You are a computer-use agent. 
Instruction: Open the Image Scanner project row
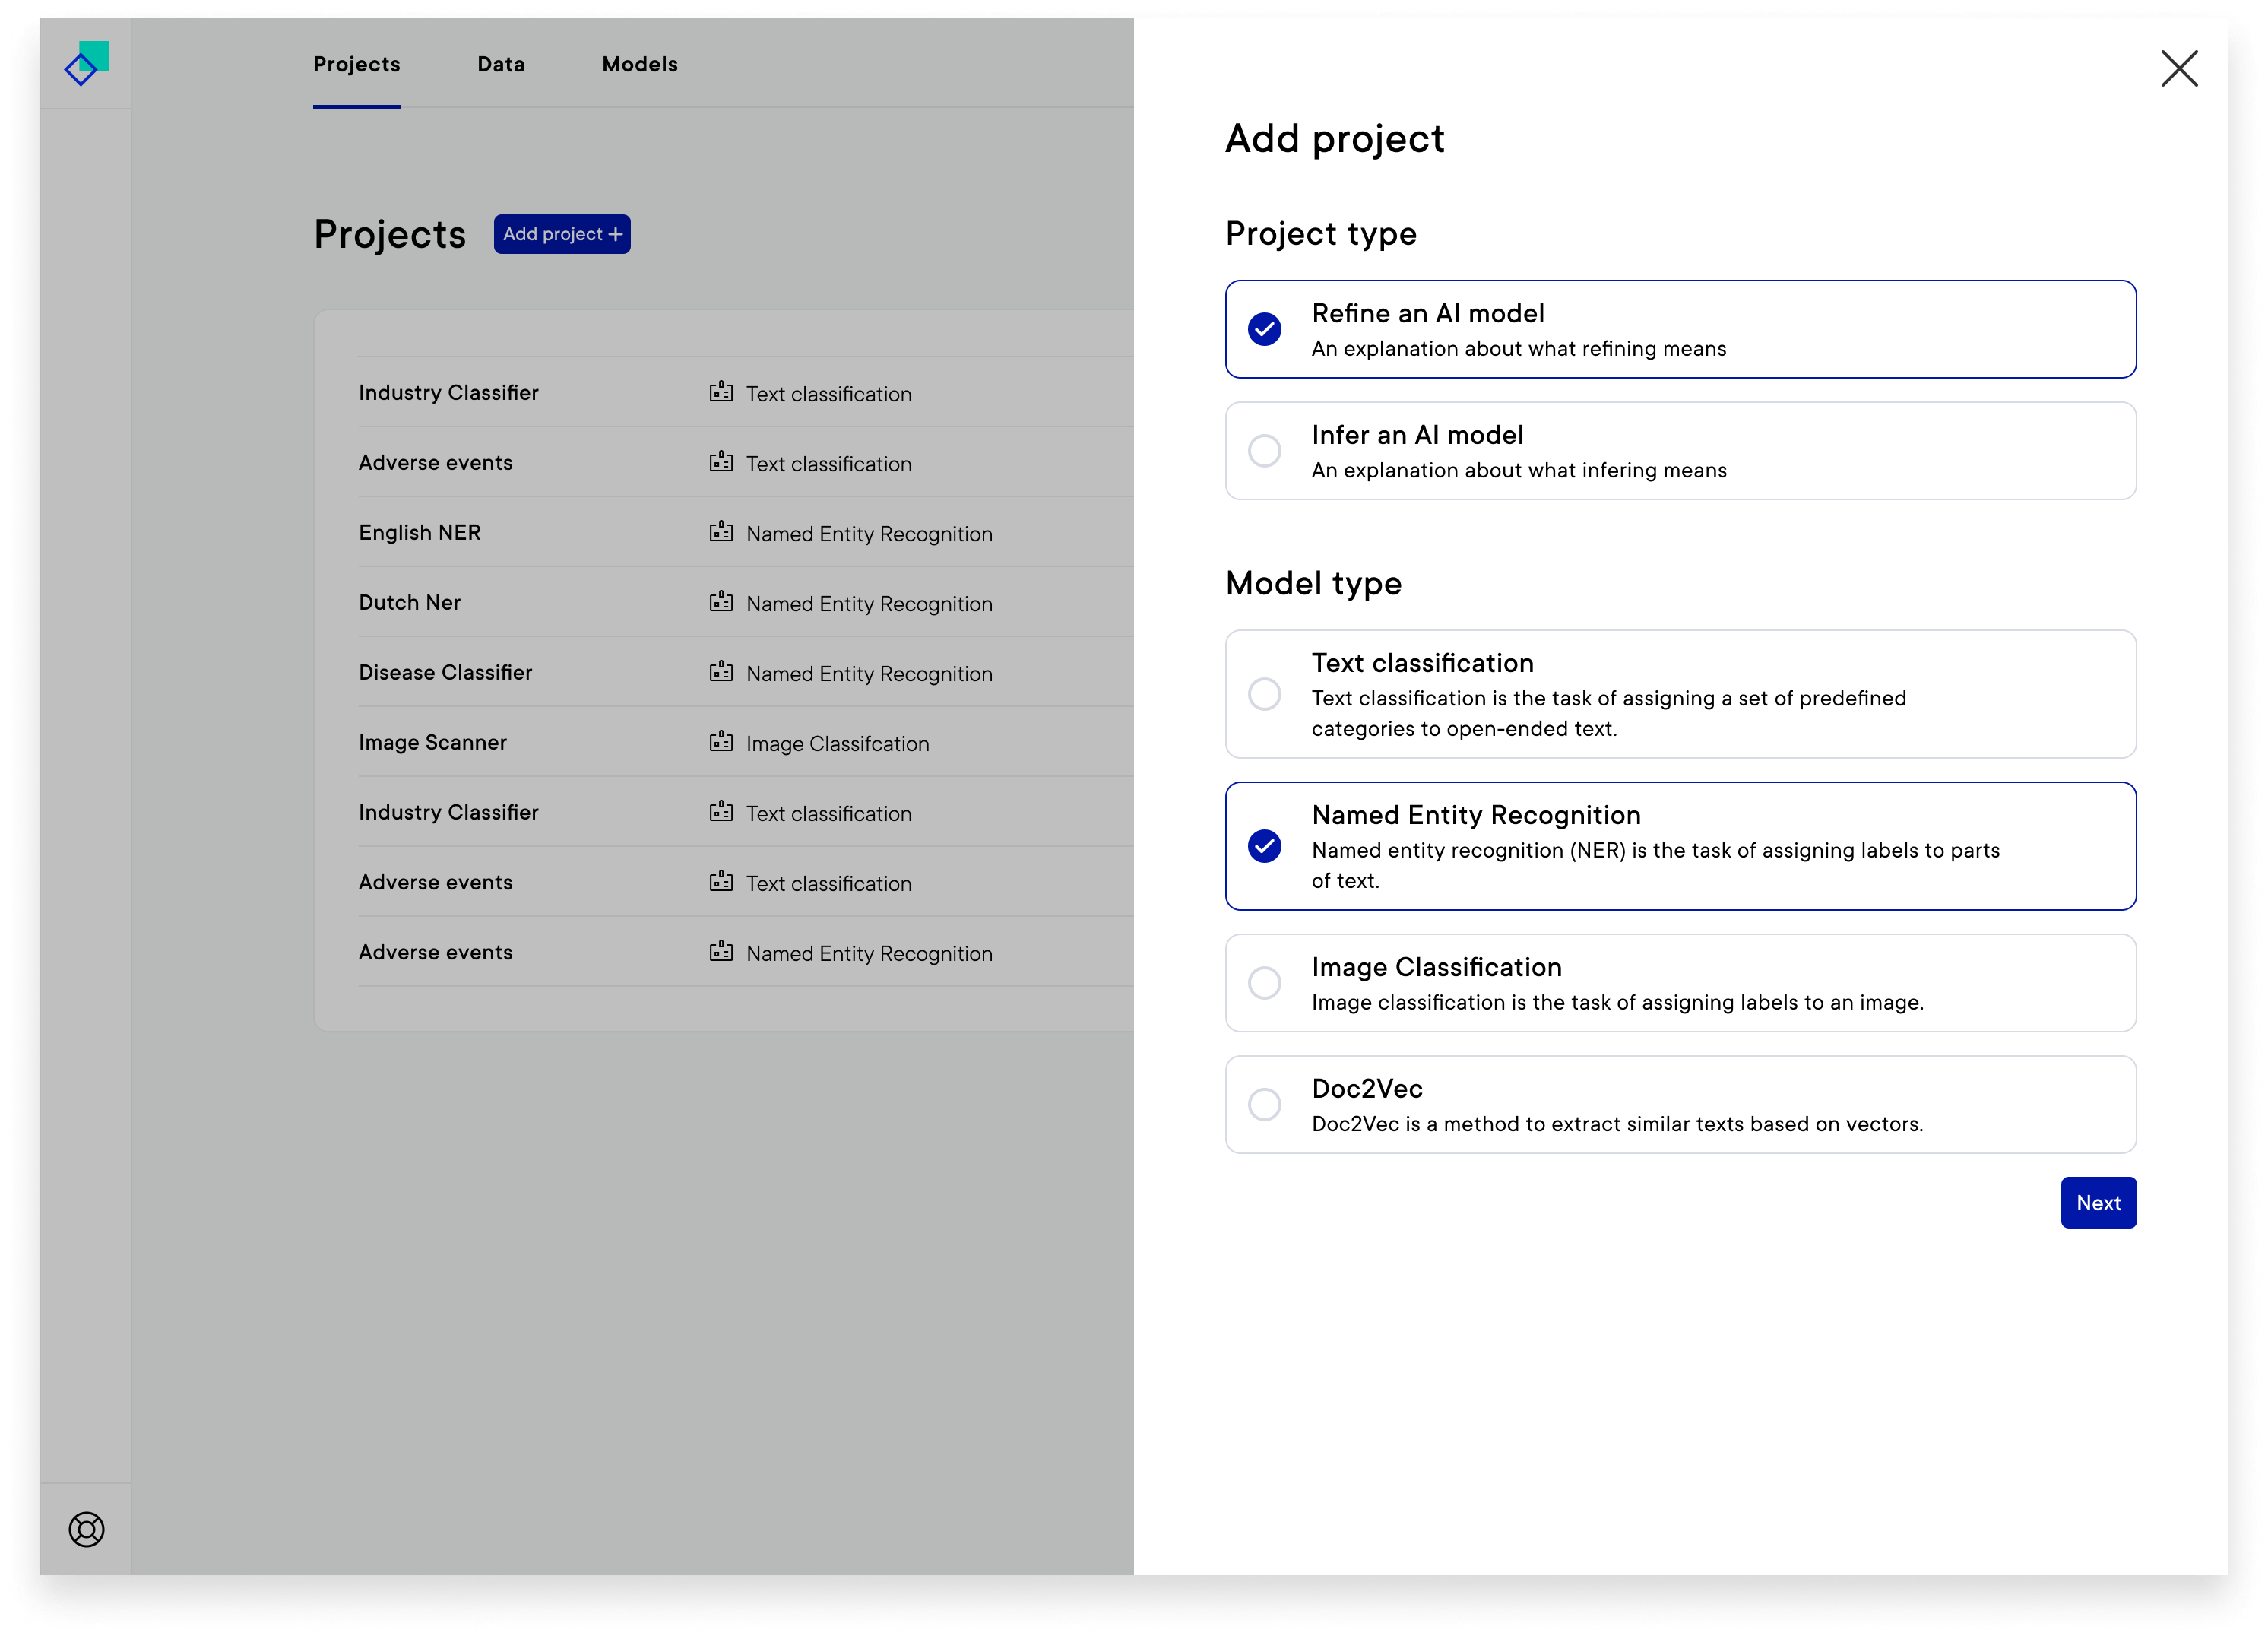pyautogui.click(x=433, y=743)
